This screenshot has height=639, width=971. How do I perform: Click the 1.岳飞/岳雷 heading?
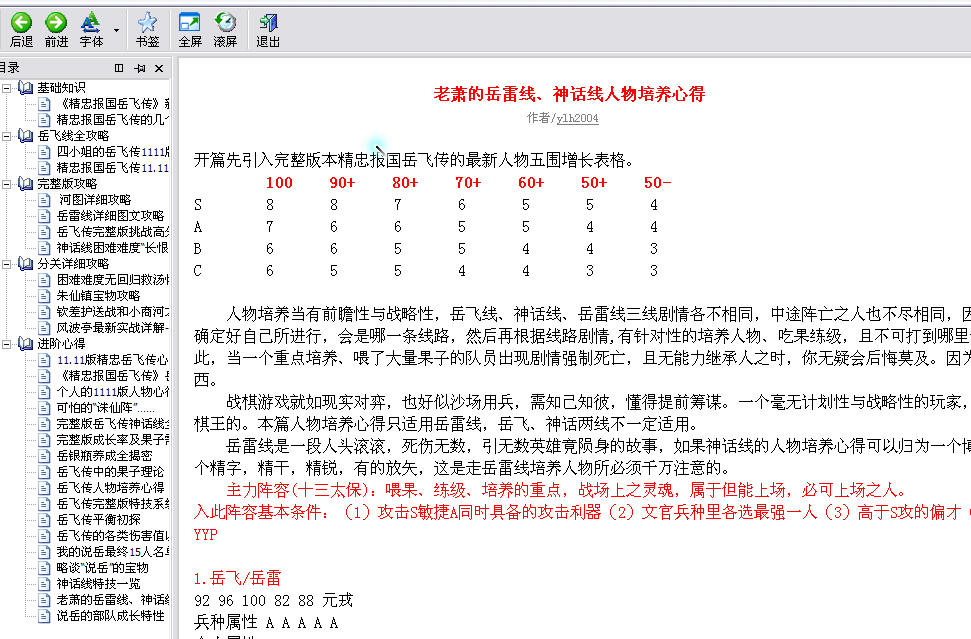tap(237, 578)
